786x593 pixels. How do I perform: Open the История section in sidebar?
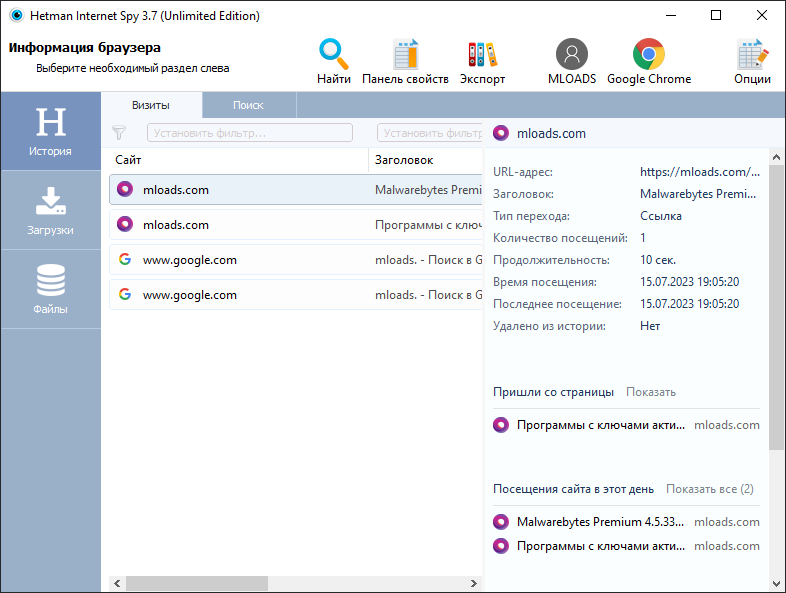pyautogui.click(x=51, y=131)
